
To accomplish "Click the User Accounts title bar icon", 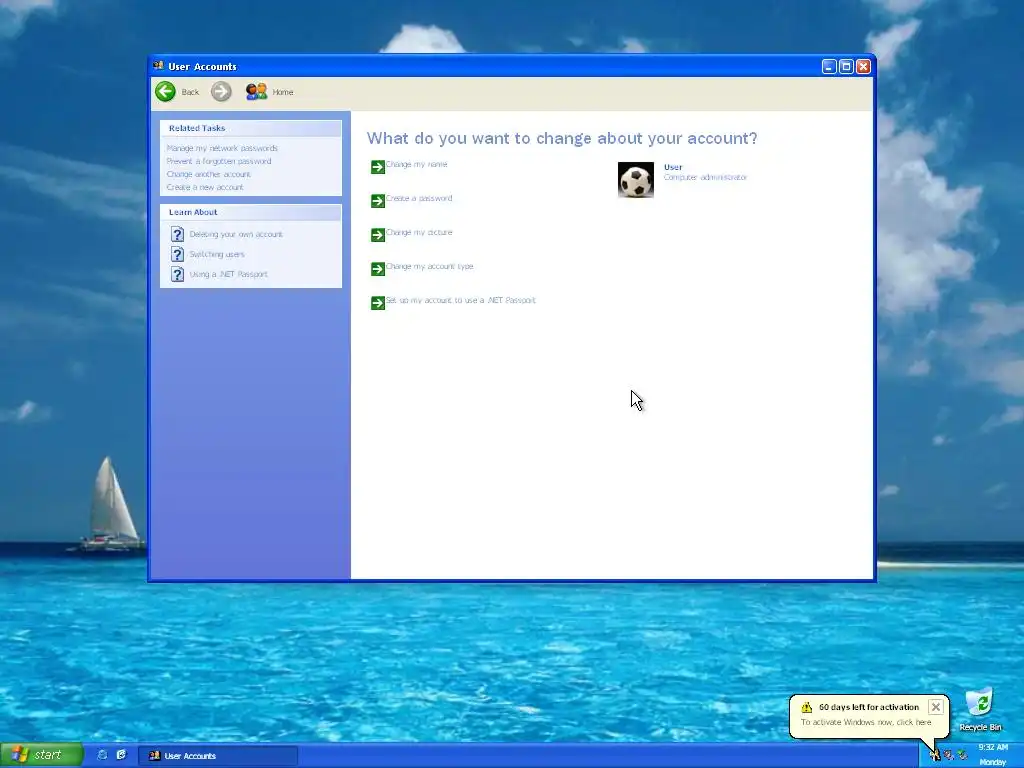I will pos(158,65).
